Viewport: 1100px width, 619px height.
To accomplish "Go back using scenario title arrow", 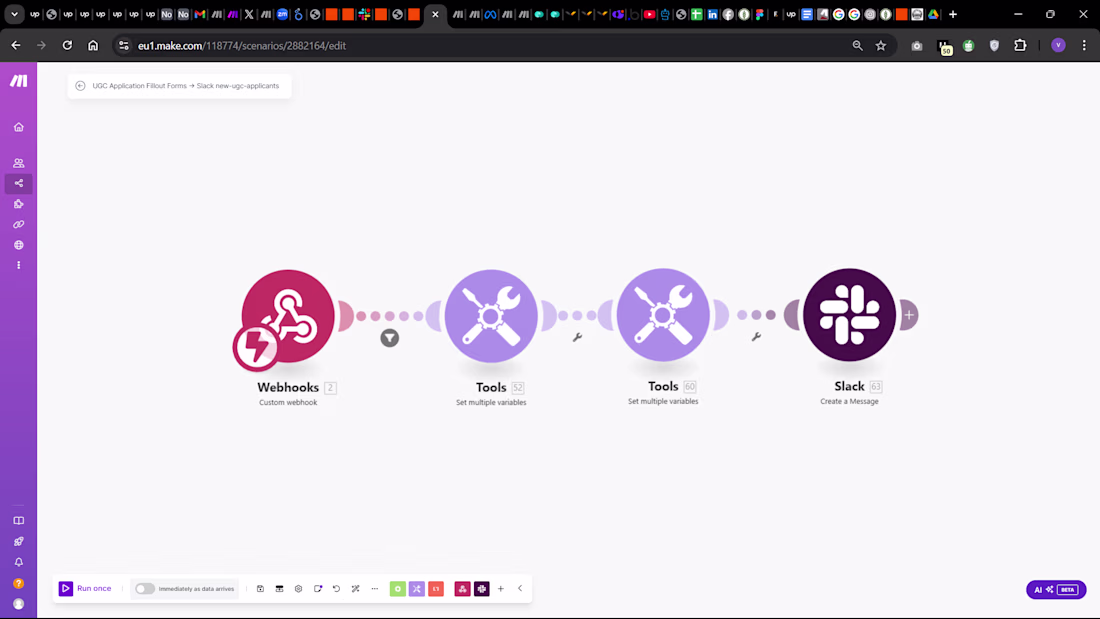I will click(x=80, y=86).
